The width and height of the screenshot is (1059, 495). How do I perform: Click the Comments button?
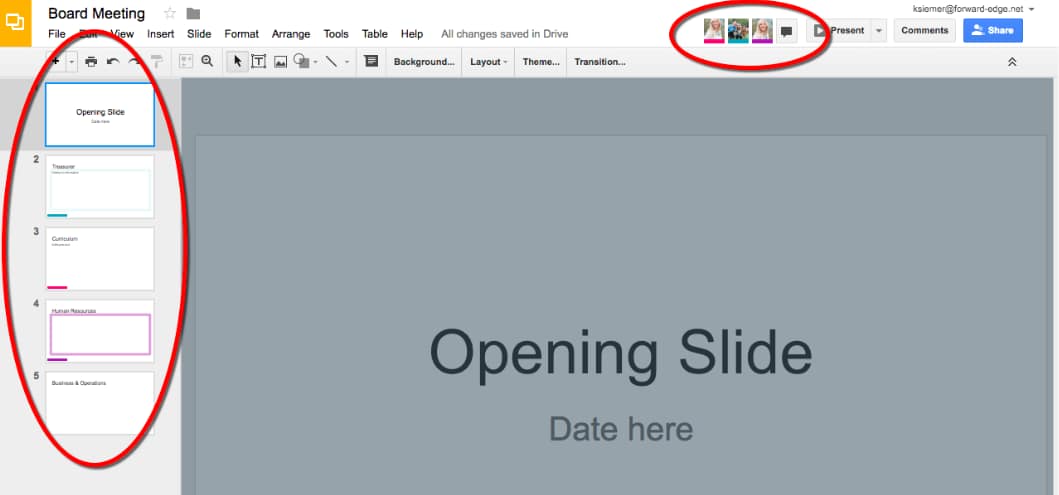point(924,31)
